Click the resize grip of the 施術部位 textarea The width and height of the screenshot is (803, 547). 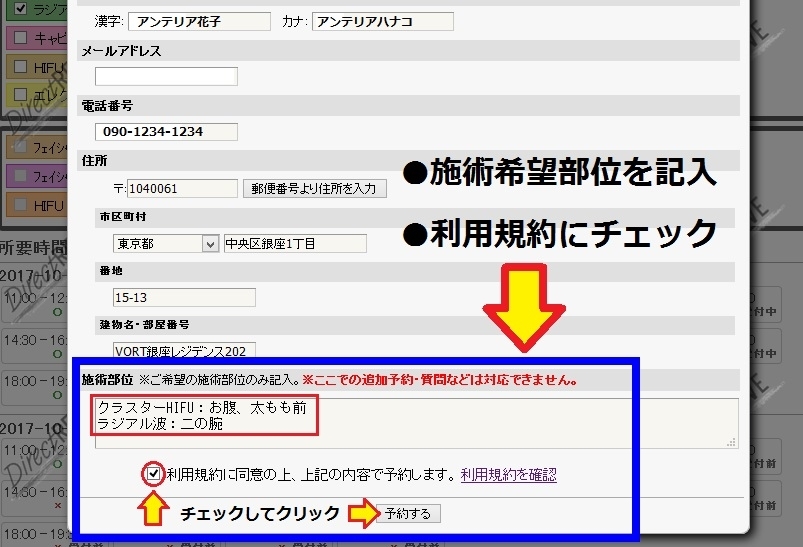click(x=732, y=442)
